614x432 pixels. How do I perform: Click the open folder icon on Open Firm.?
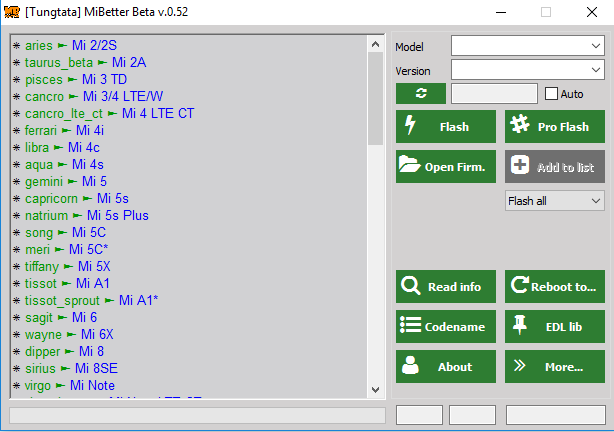pyautogui.click(x=409, y=164)
